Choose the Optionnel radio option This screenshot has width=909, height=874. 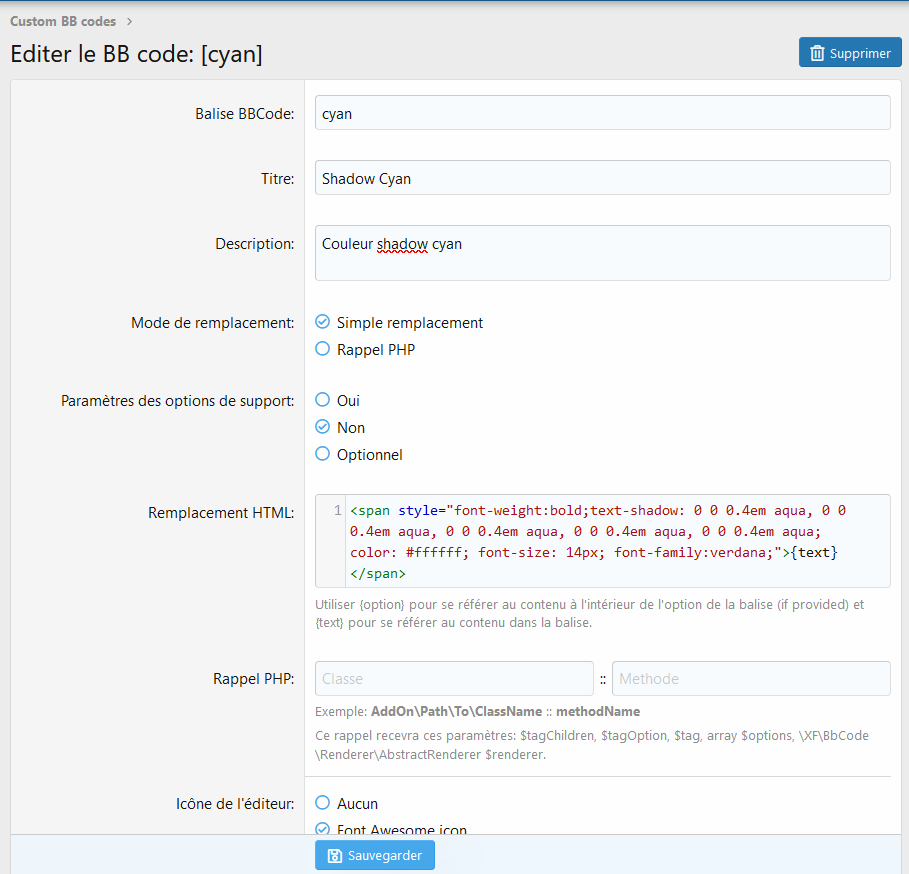pyautogui.click(x=322, y=454)
